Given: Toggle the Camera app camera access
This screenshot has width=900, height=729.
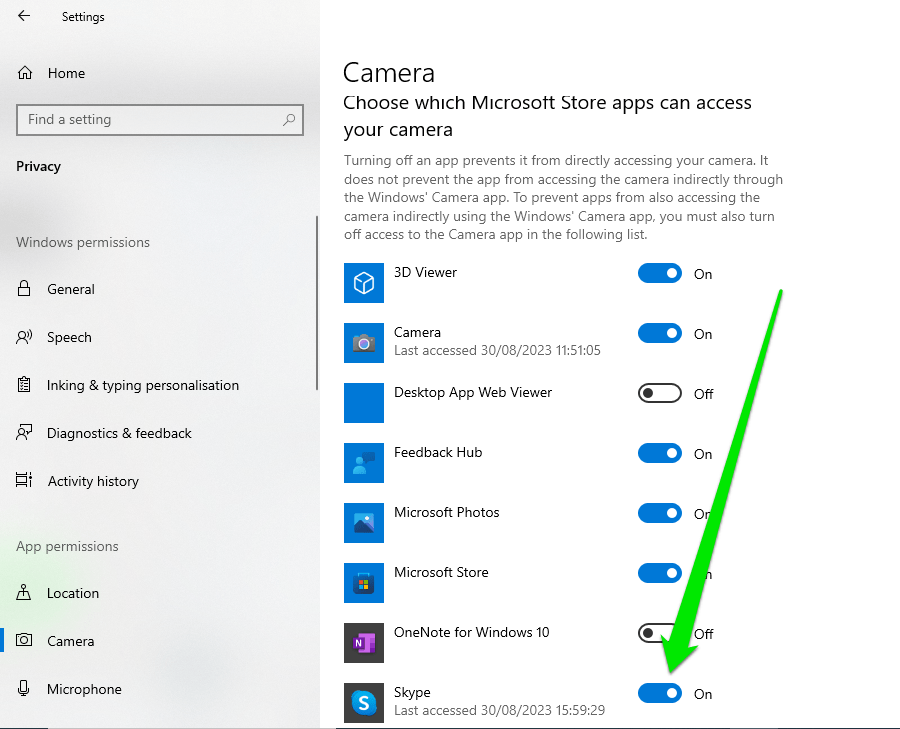Looking at the screenshot, I should point(660,334).
